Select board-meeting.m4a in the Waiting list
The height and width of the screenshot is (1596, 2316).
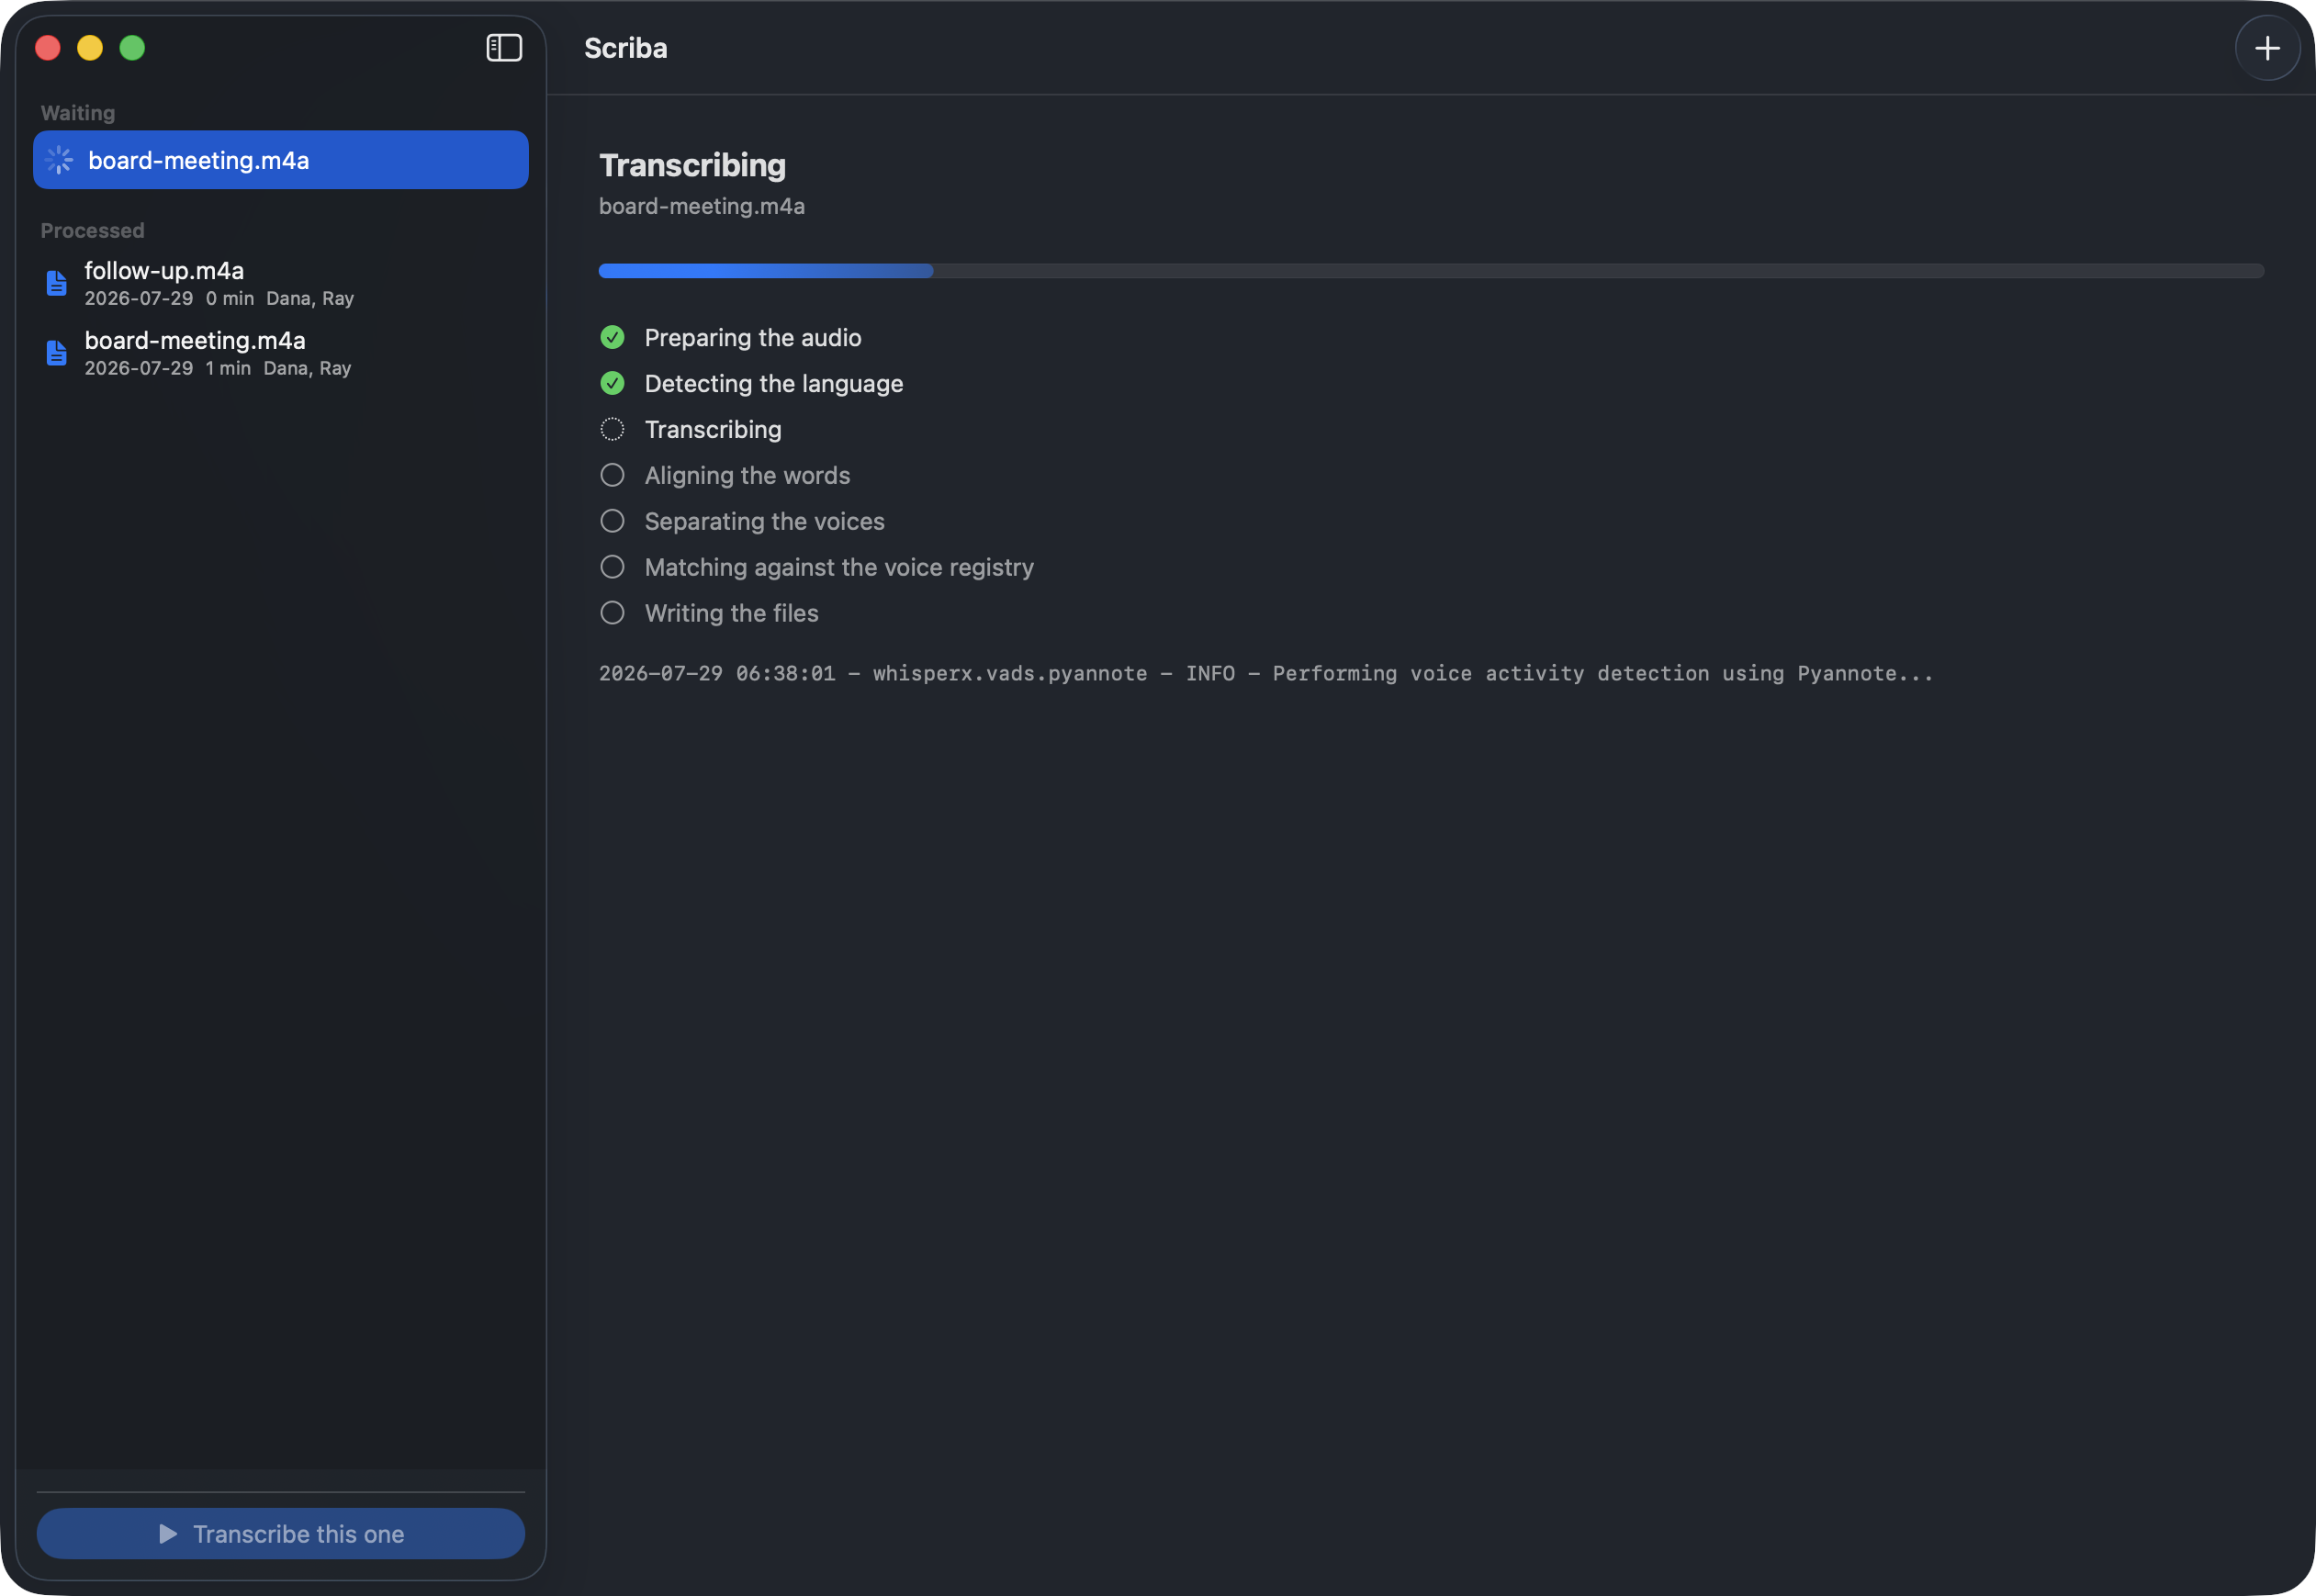pyautogui.click(x=281, y=160)
